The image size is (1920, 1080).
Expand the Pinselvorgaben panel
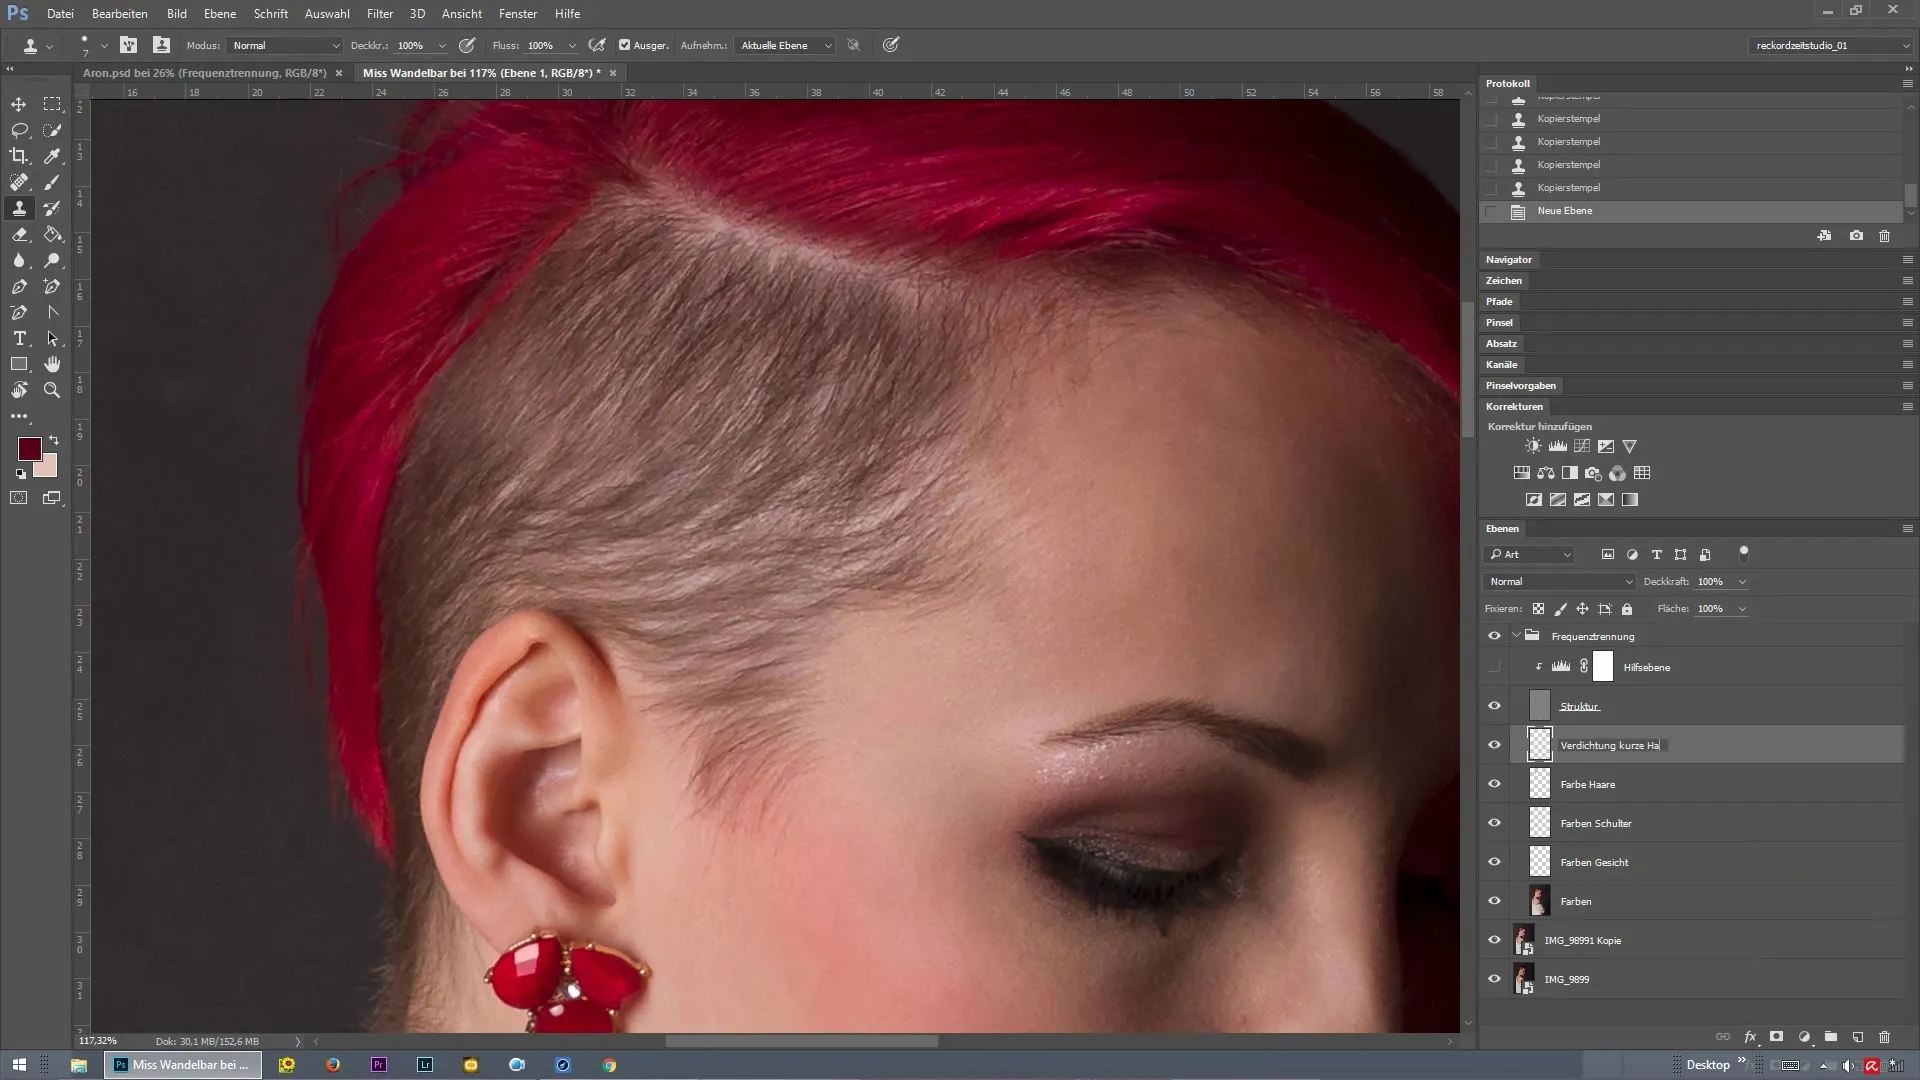click(x=1520, y=385)
